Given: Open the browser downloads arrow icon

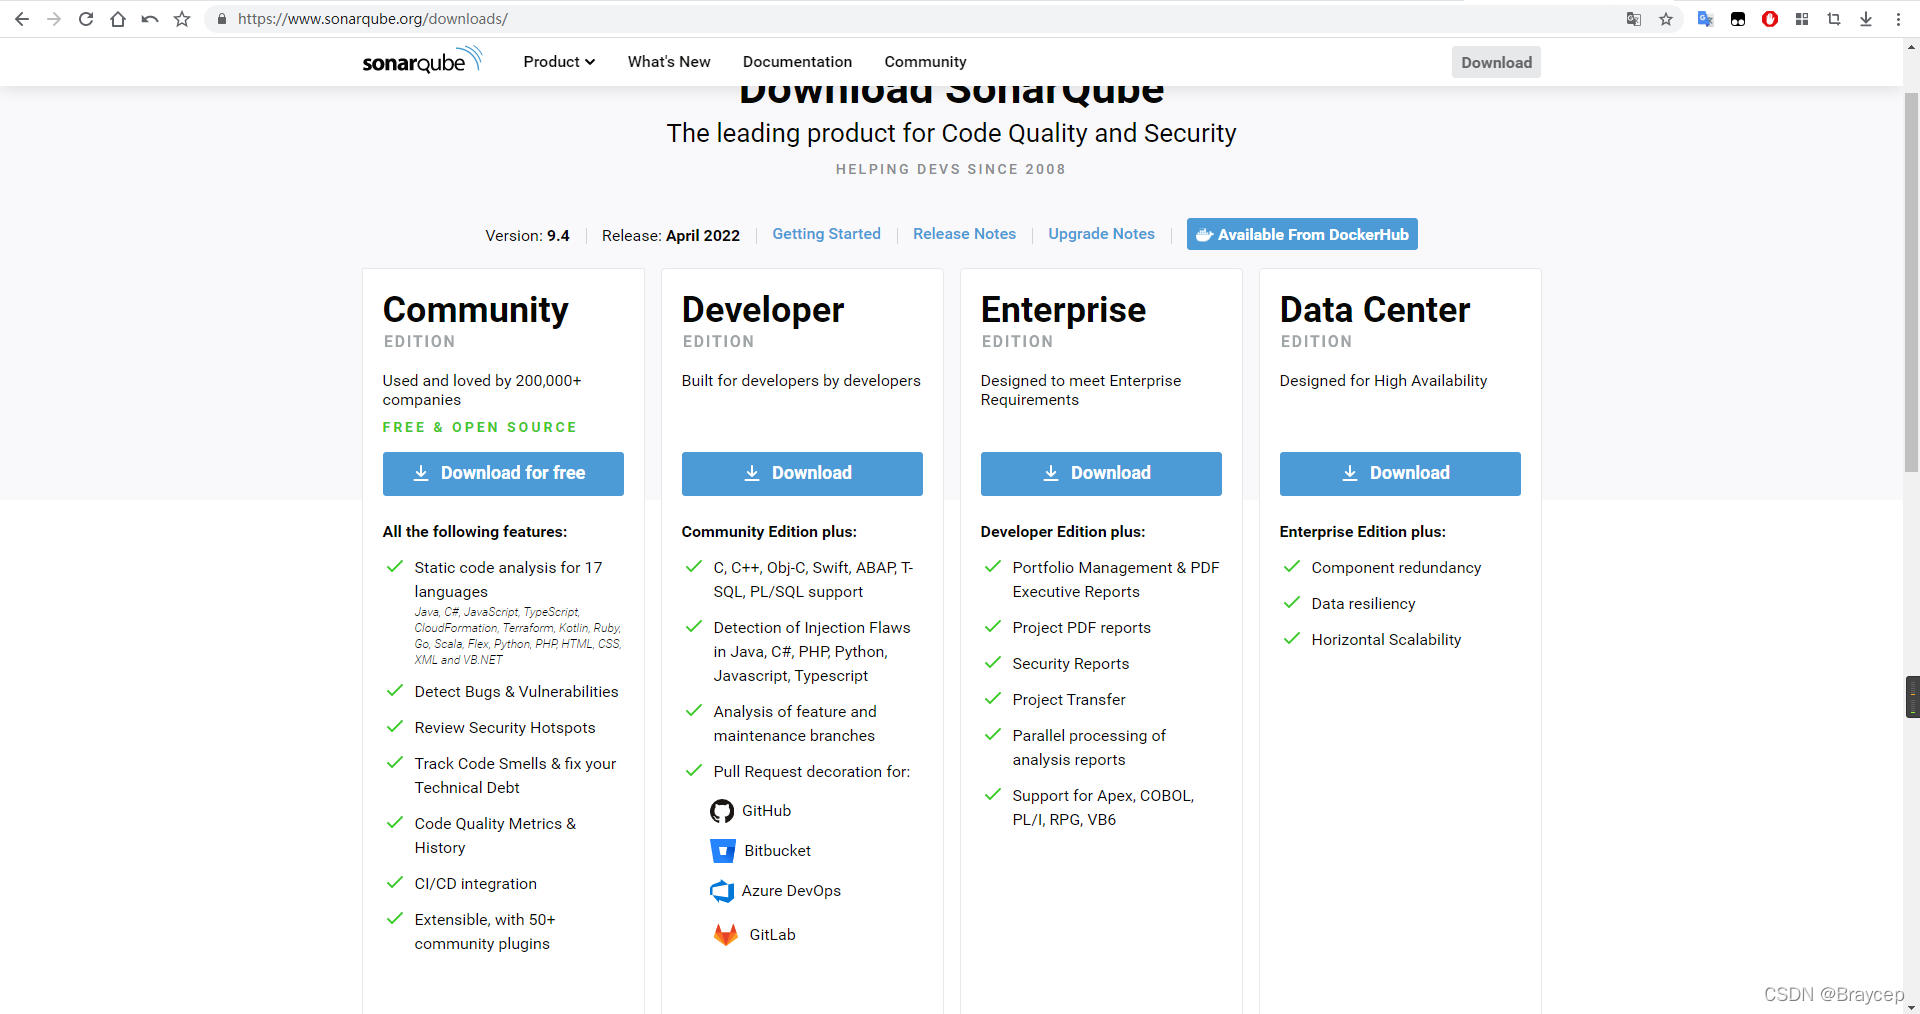Looking at the screenshot, I should click(x=1866, y=19).
